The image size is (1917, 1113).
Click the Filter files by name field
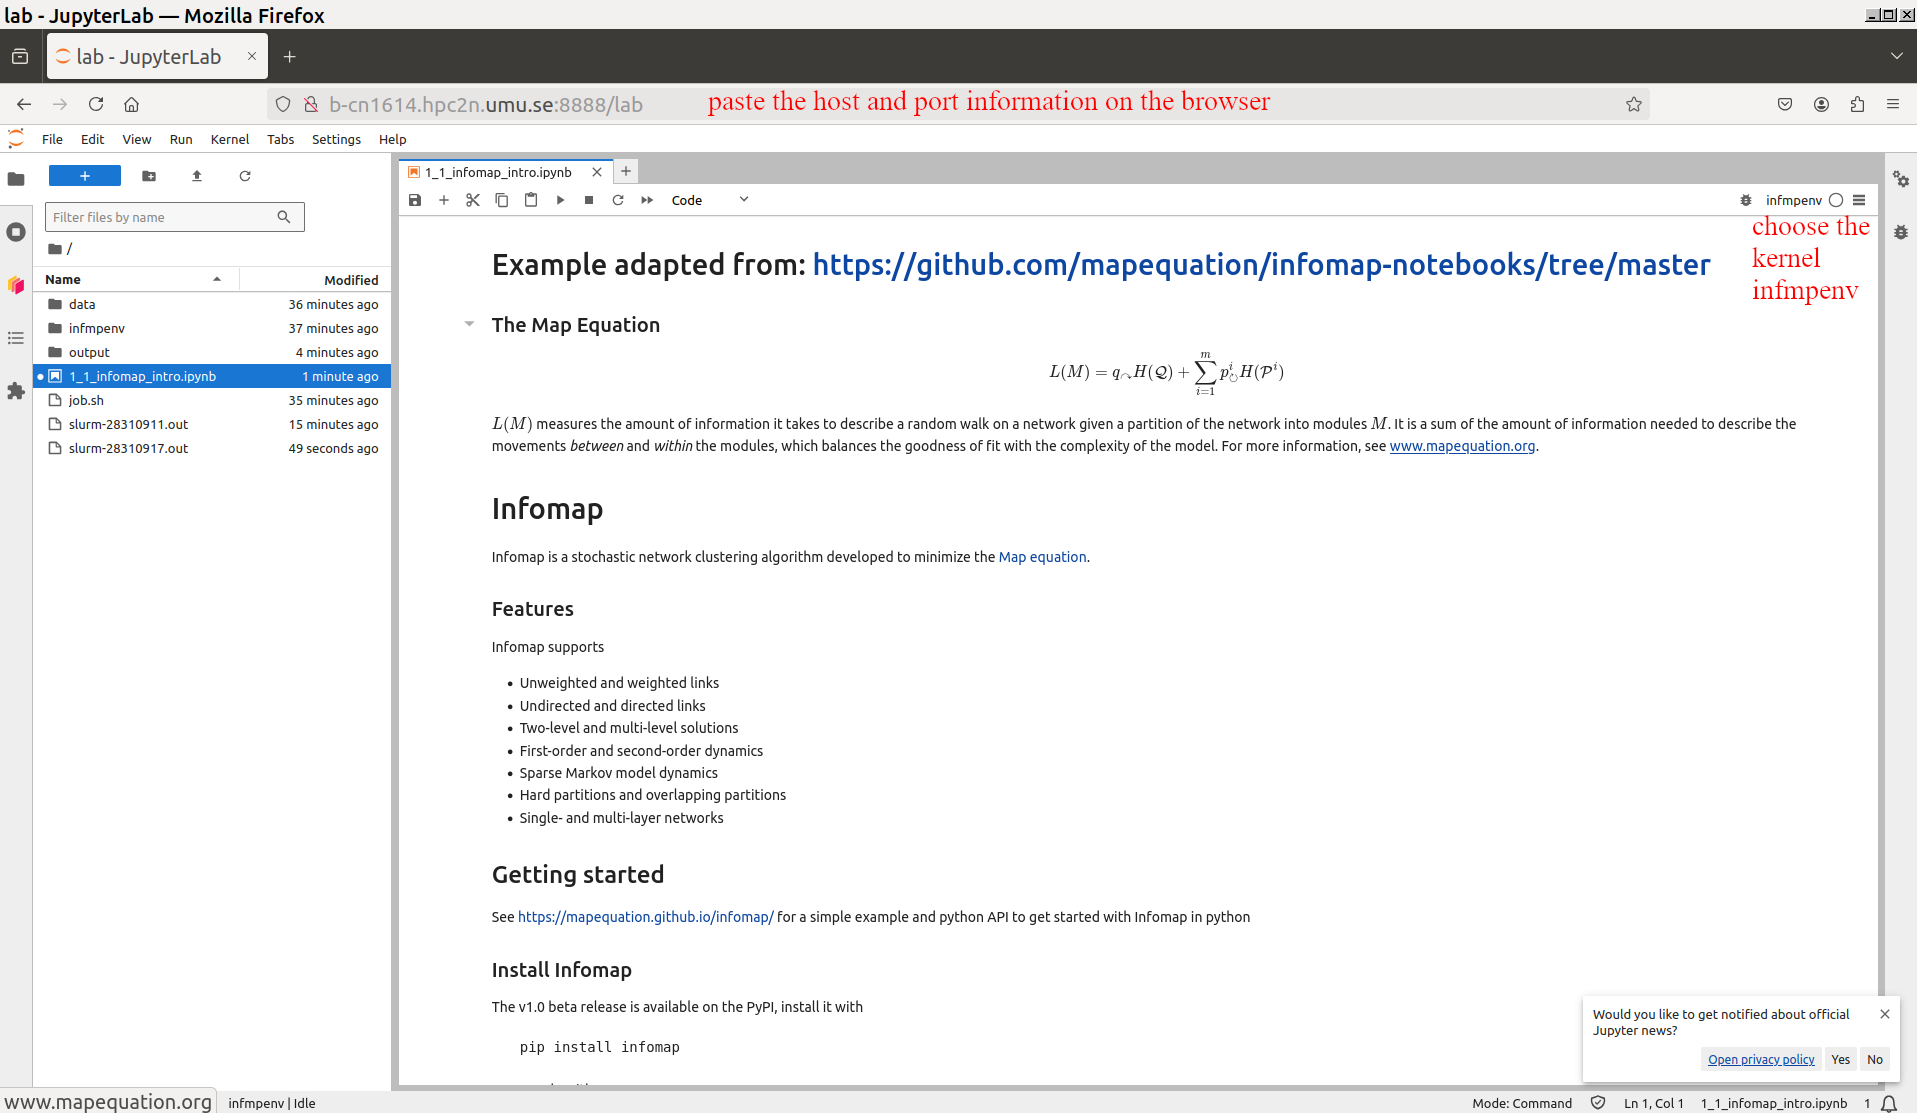click(174, 217)
